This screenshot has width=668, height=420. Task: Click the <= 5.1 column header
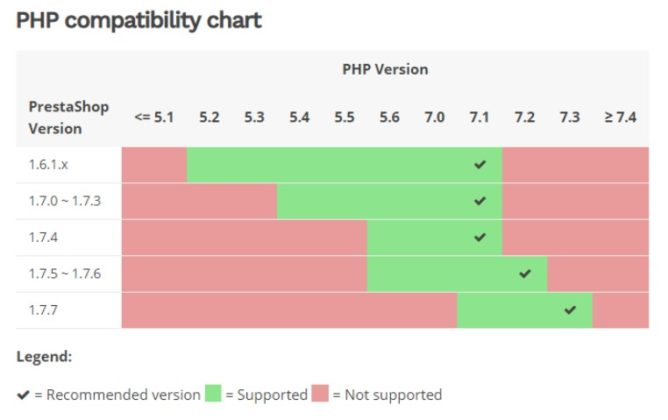(x=154, y=117)
